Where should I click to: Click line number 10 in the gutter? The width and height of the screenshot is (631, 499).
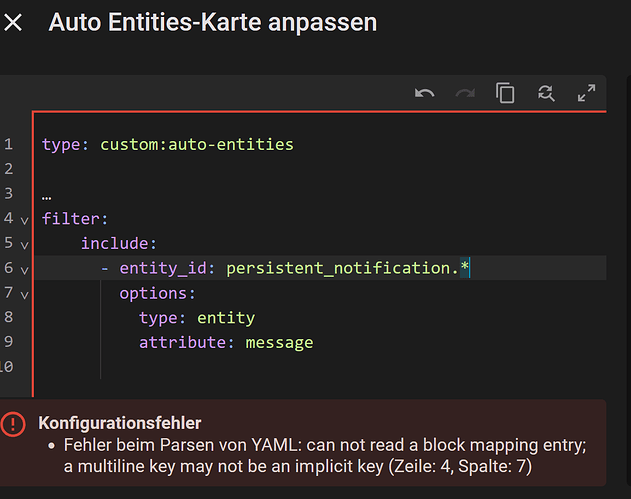click(6, 366)
